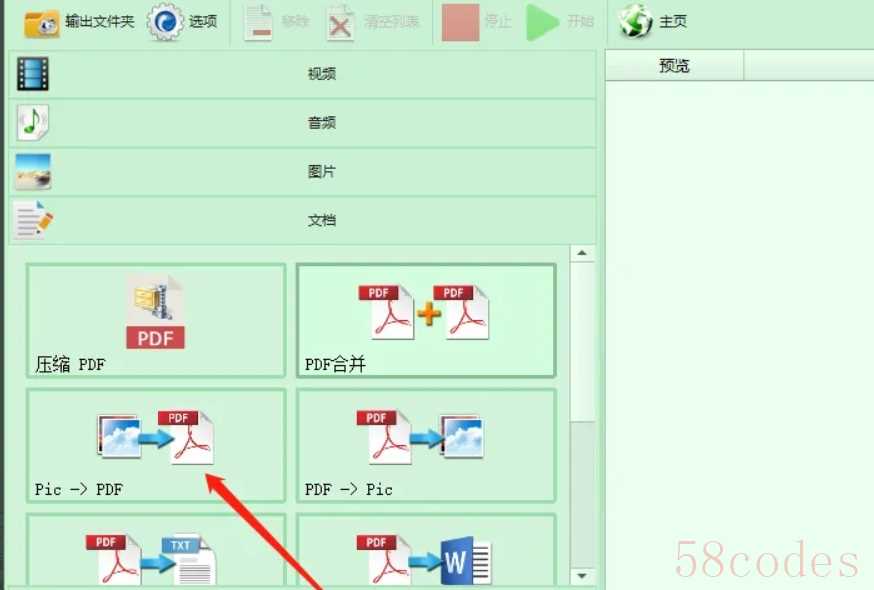
Task: Select the 压缩 PDF (compress) tile
Action: pyautogui.click(x=156, y=321)
